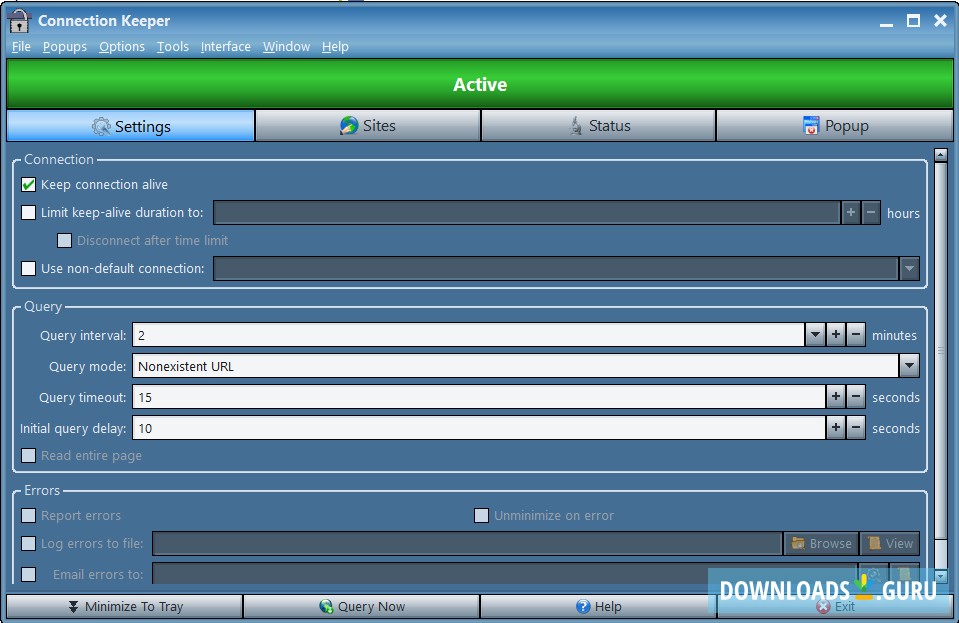
Task: Click the green Active status bar
Action: pyautogui.click(x=480, y=84)
